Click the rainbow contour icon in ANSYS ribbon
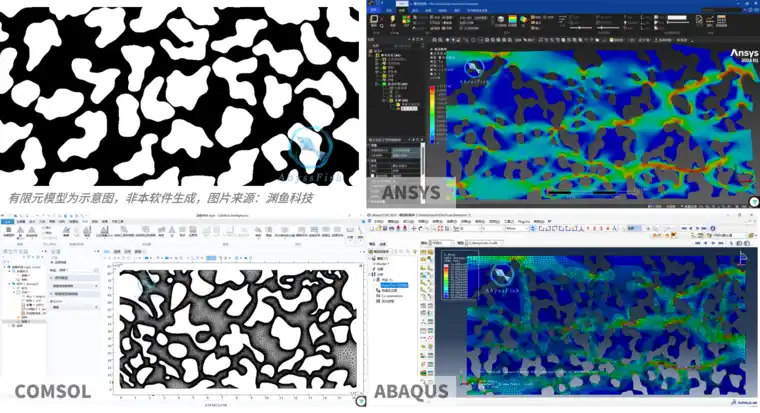The height and width of the screenshot is (413, 760). (x=512, y=19)
